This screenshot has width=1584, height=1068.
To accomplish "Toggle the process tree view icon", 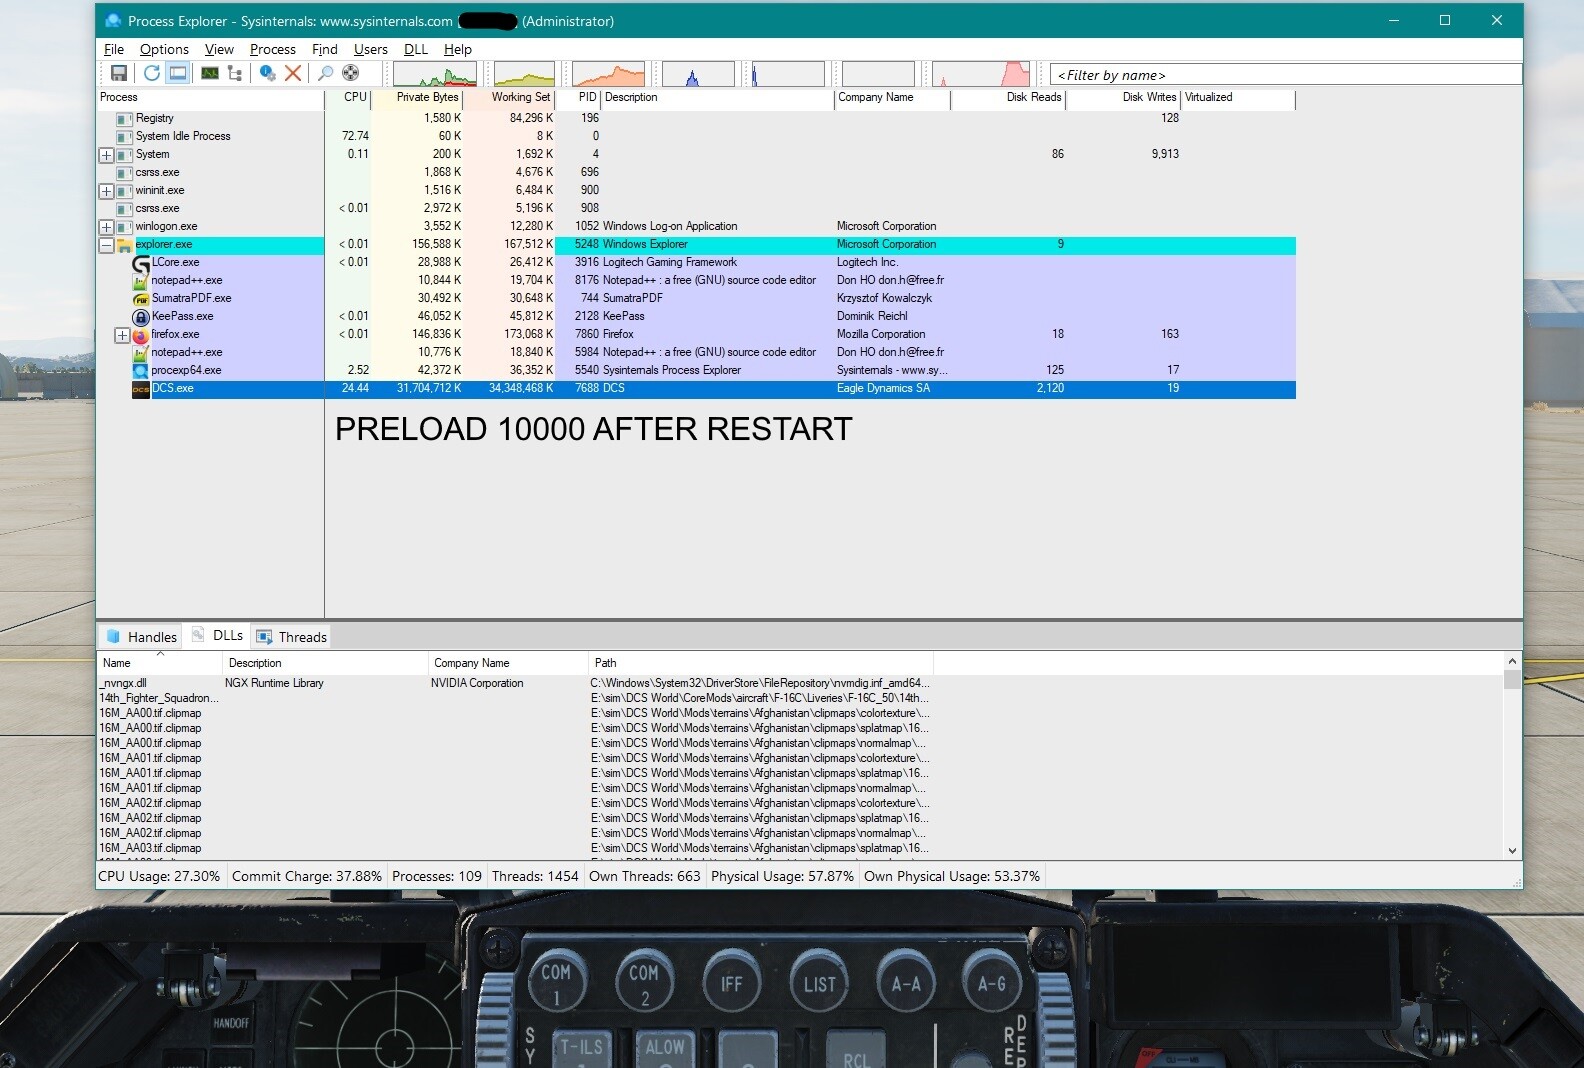I will coord(235,73).
